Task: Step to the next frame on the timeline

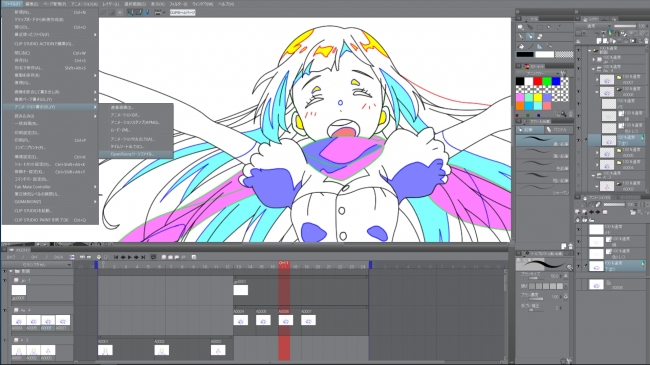Action: (x=136, y=257)
